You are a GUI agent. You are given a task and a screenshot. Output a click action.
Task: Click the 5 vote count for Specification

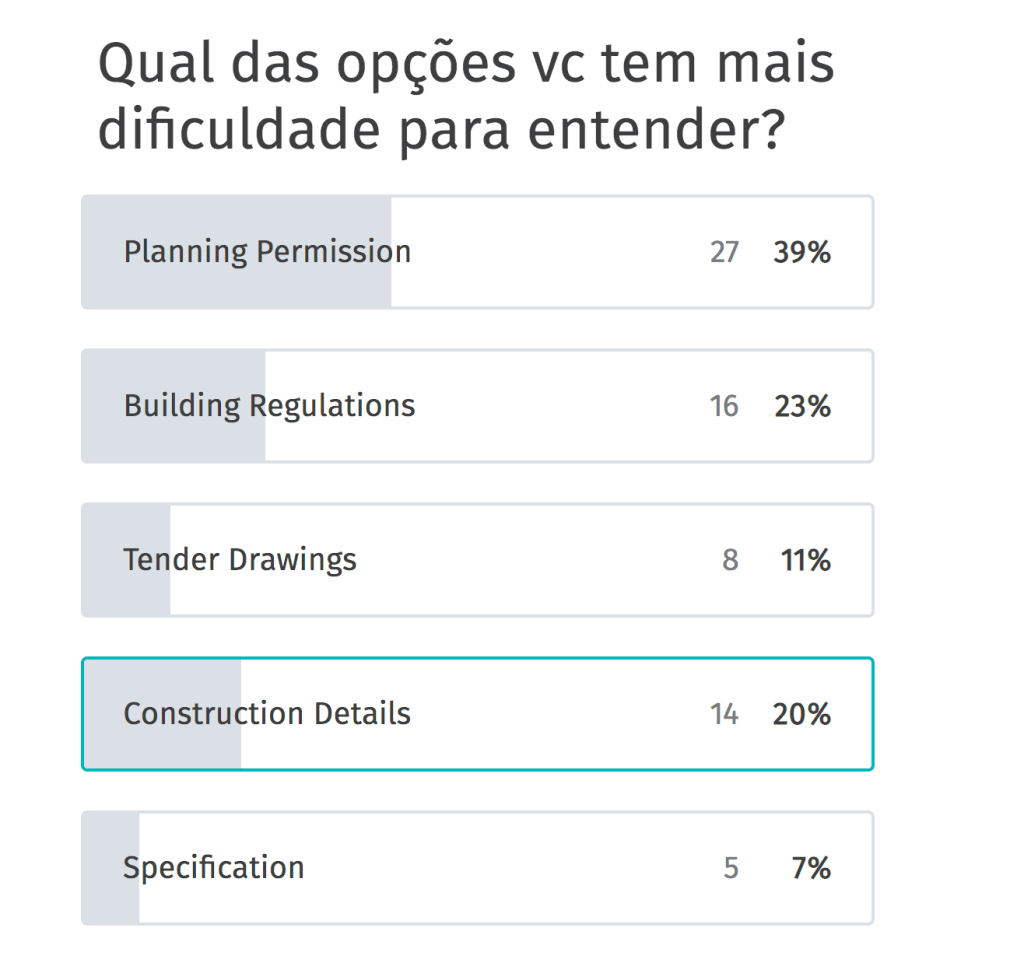731,869
